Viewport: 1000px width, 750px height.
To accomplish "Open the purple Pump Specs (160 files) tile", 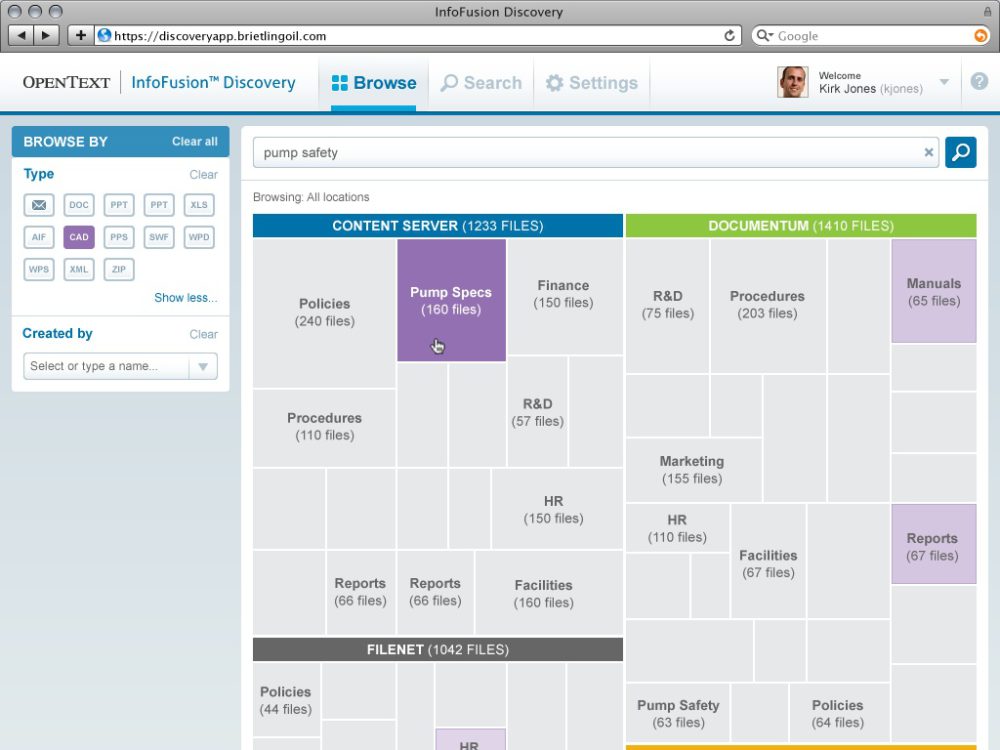I will point(451,300).
